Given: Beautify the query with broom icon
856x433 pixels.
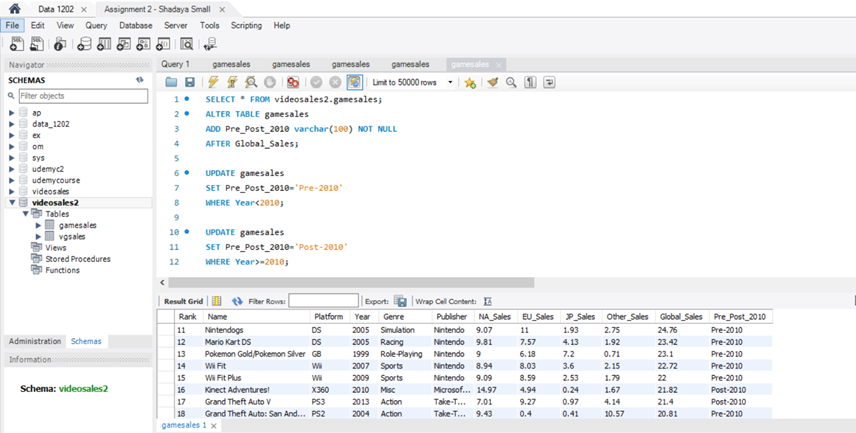Looking at the screenshot, I should (493, 82).
